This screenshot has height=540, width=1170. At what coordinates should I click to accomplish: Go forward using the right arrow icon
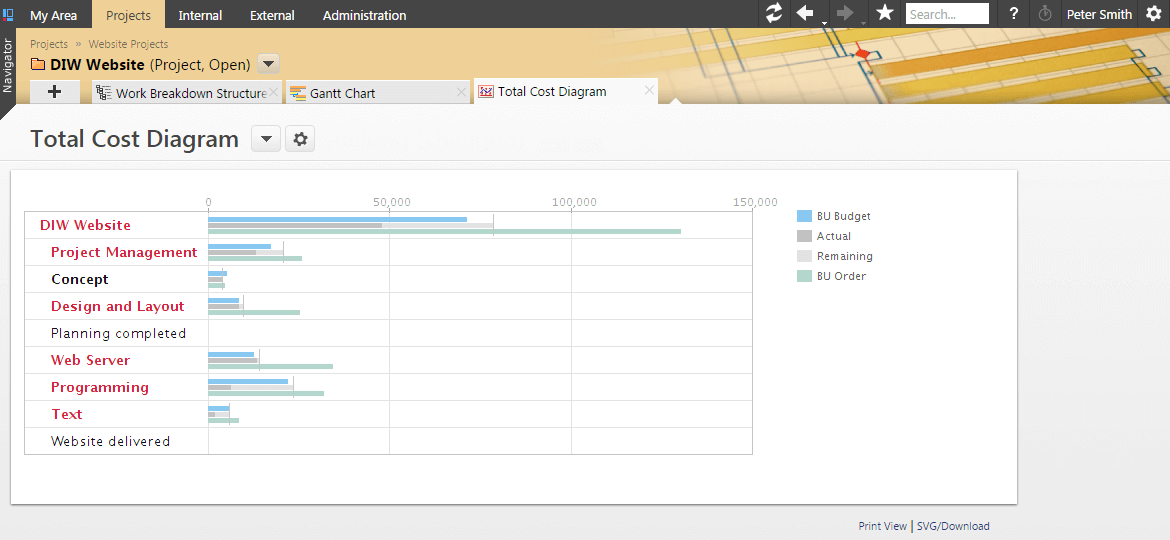[845, 13]
